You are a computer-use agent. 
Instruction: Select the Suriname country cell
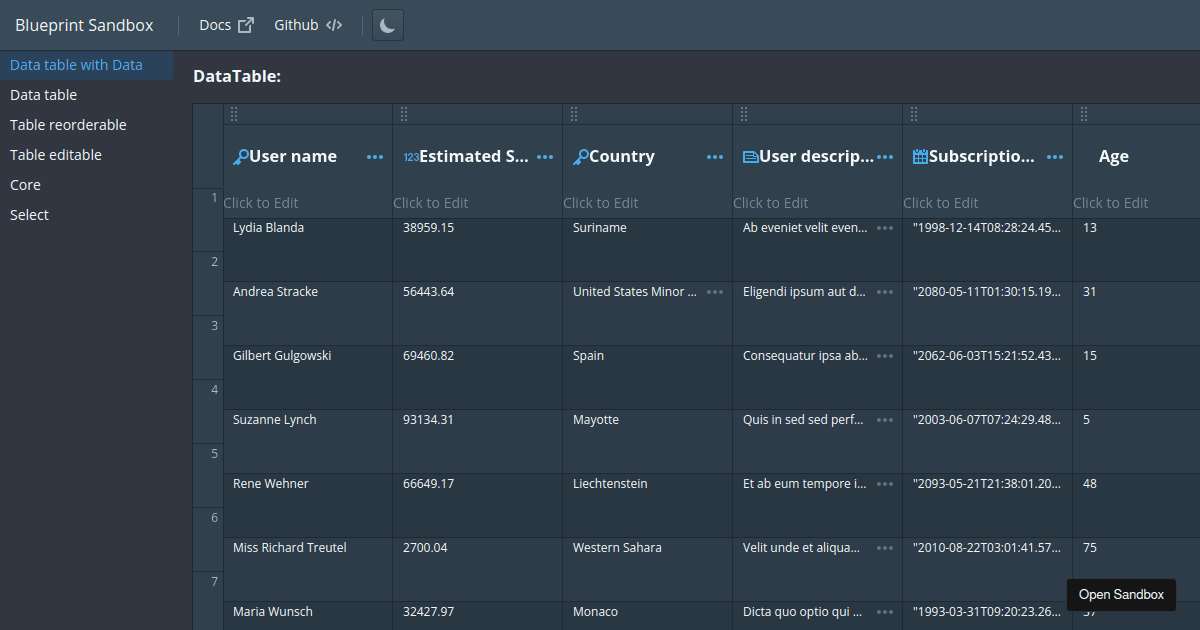[x=648, y=250]
